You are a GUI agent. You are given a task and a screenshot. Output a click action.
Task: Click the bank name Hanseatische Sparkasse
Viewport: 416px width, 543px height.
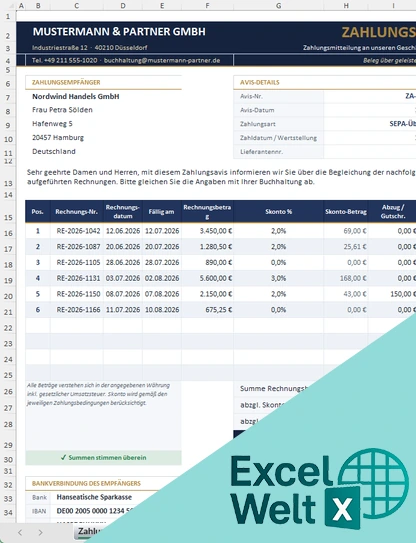[x=94, y=497]
